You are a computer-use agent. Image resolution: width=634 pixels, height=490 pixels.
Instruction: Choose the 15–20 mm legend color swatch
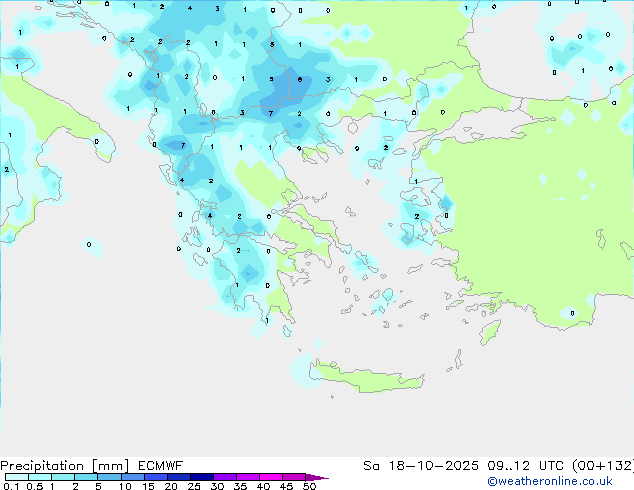pyautogui.click(x=155, y=477)
